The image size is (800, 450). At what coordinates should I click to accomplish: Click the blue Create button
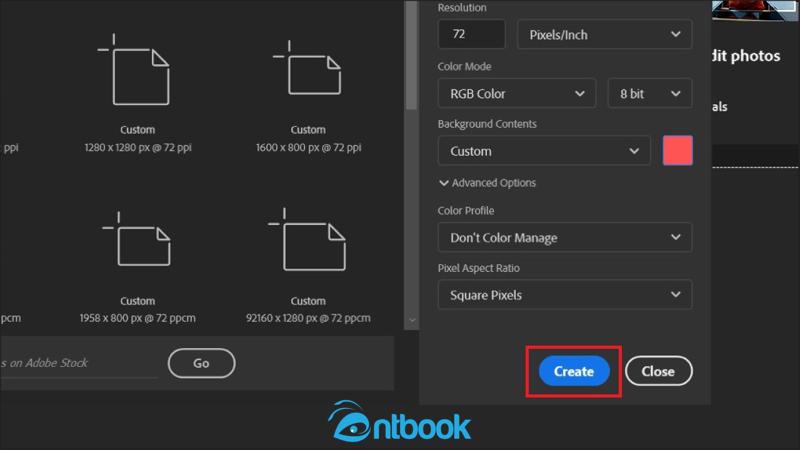pyautogui.click(x=574, y=371)
